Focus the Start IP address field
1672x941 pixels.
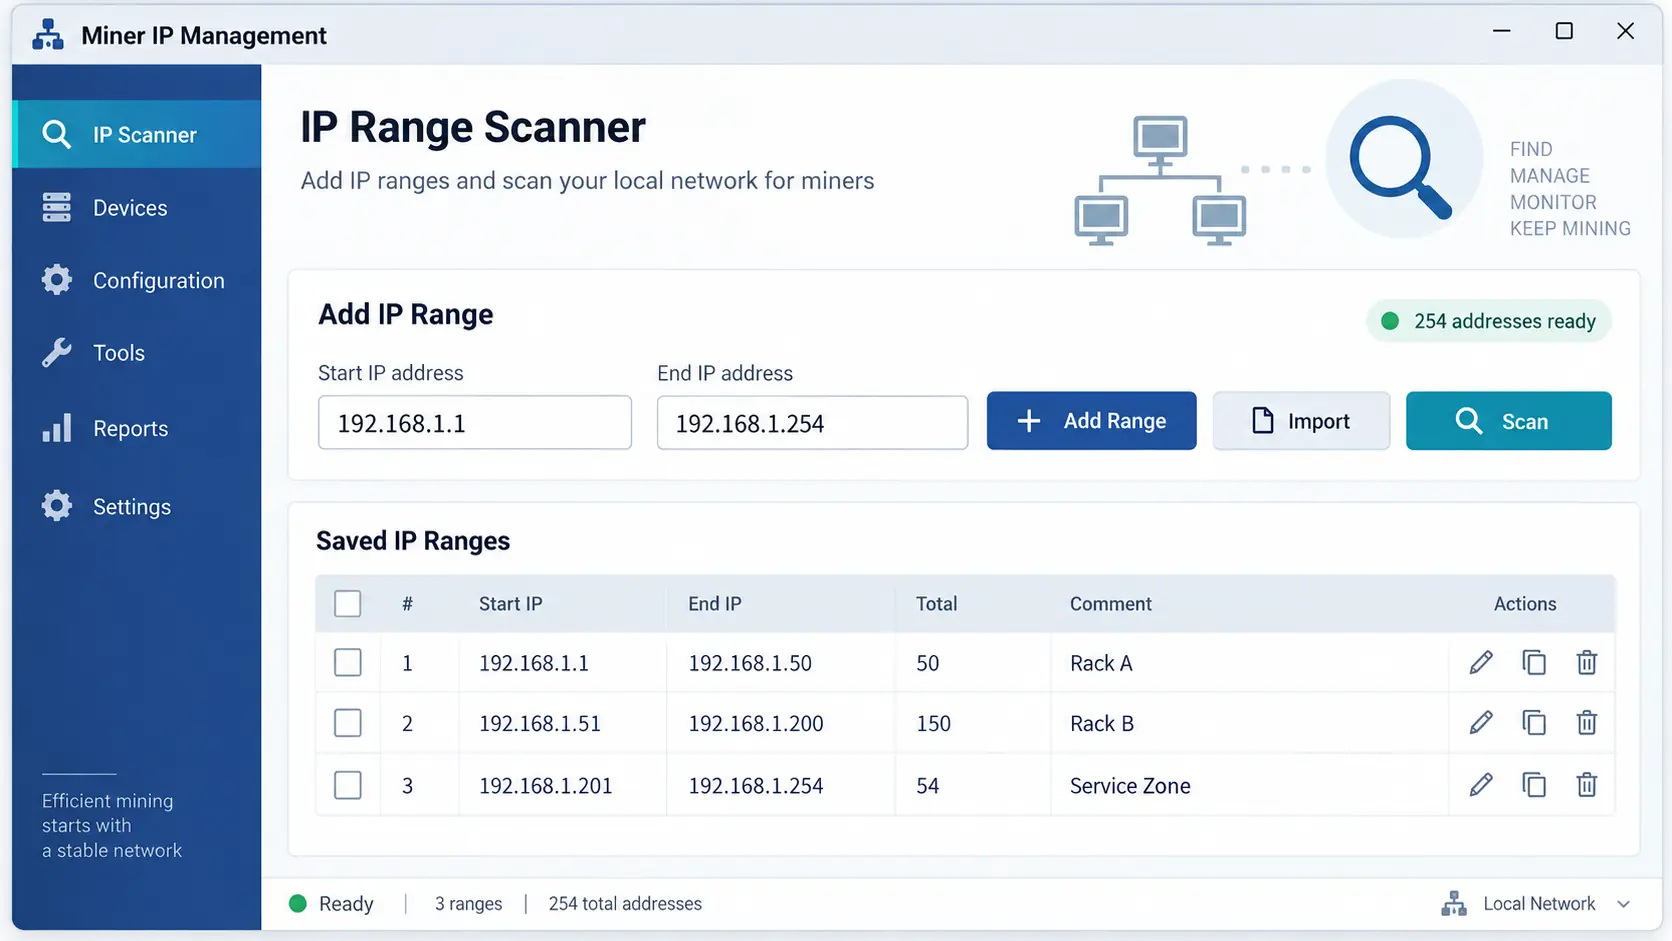click(475, 423)
